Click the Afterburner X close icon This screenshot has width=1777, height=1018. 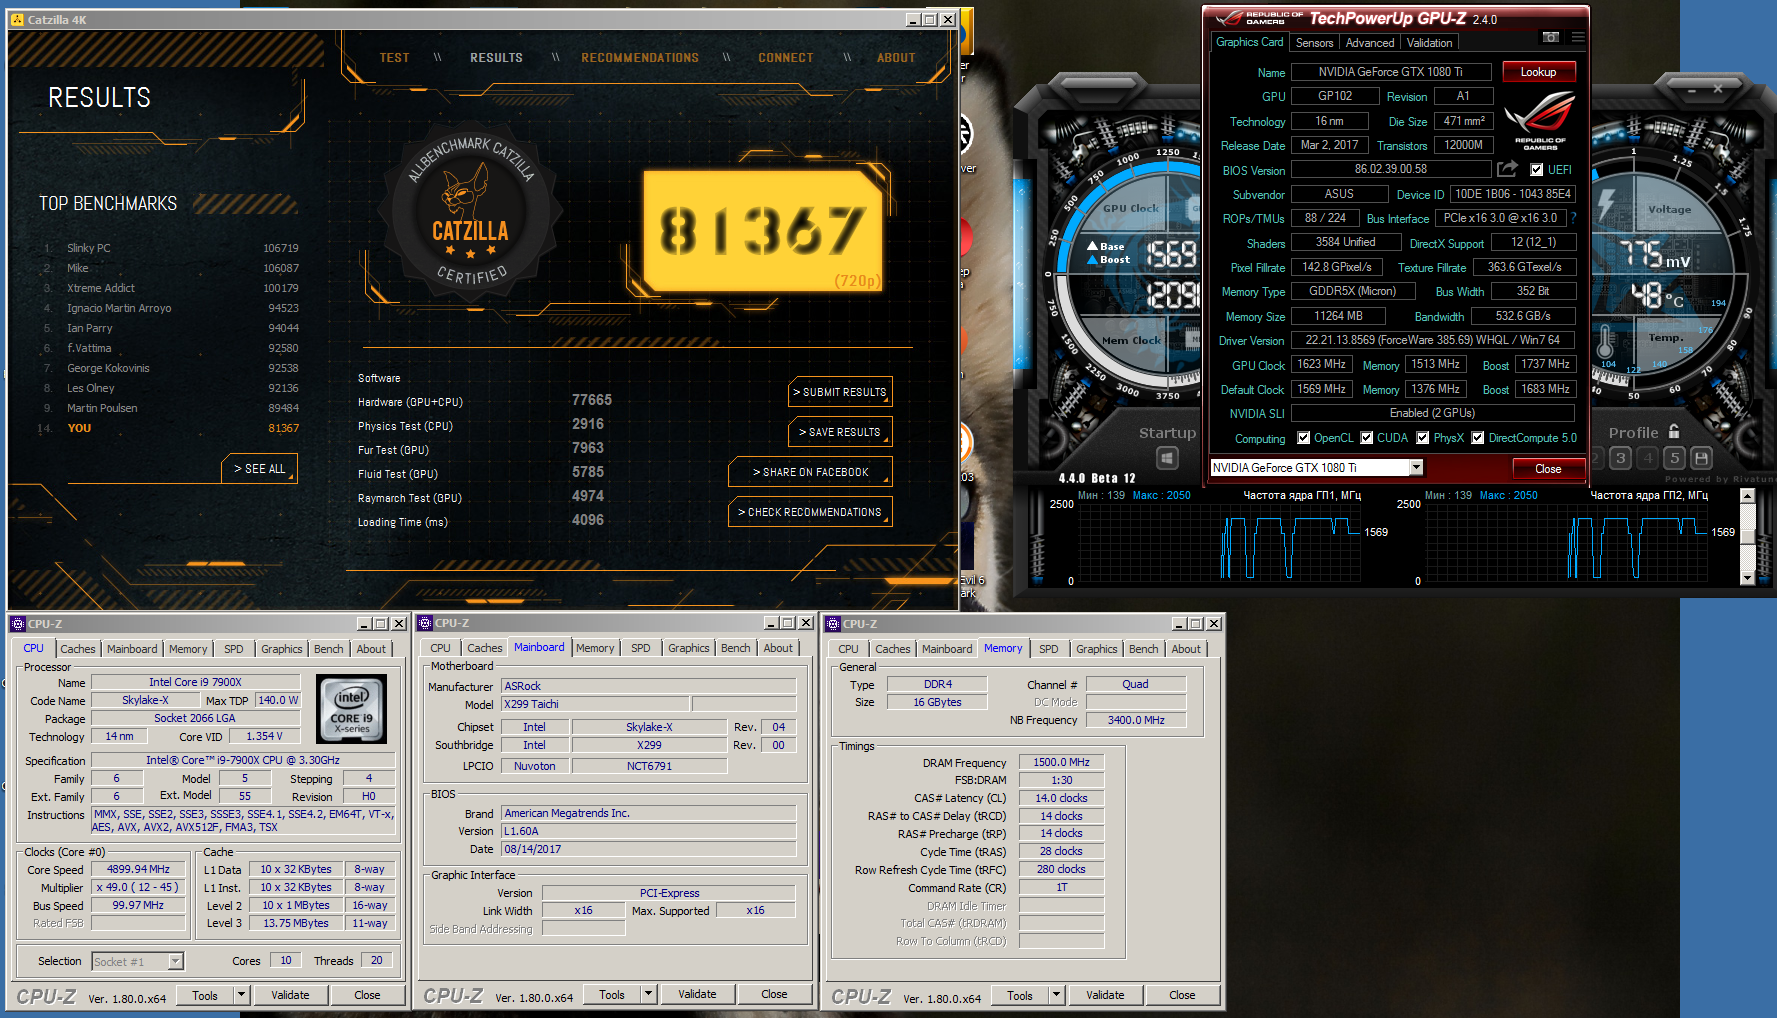[1718, 89]
